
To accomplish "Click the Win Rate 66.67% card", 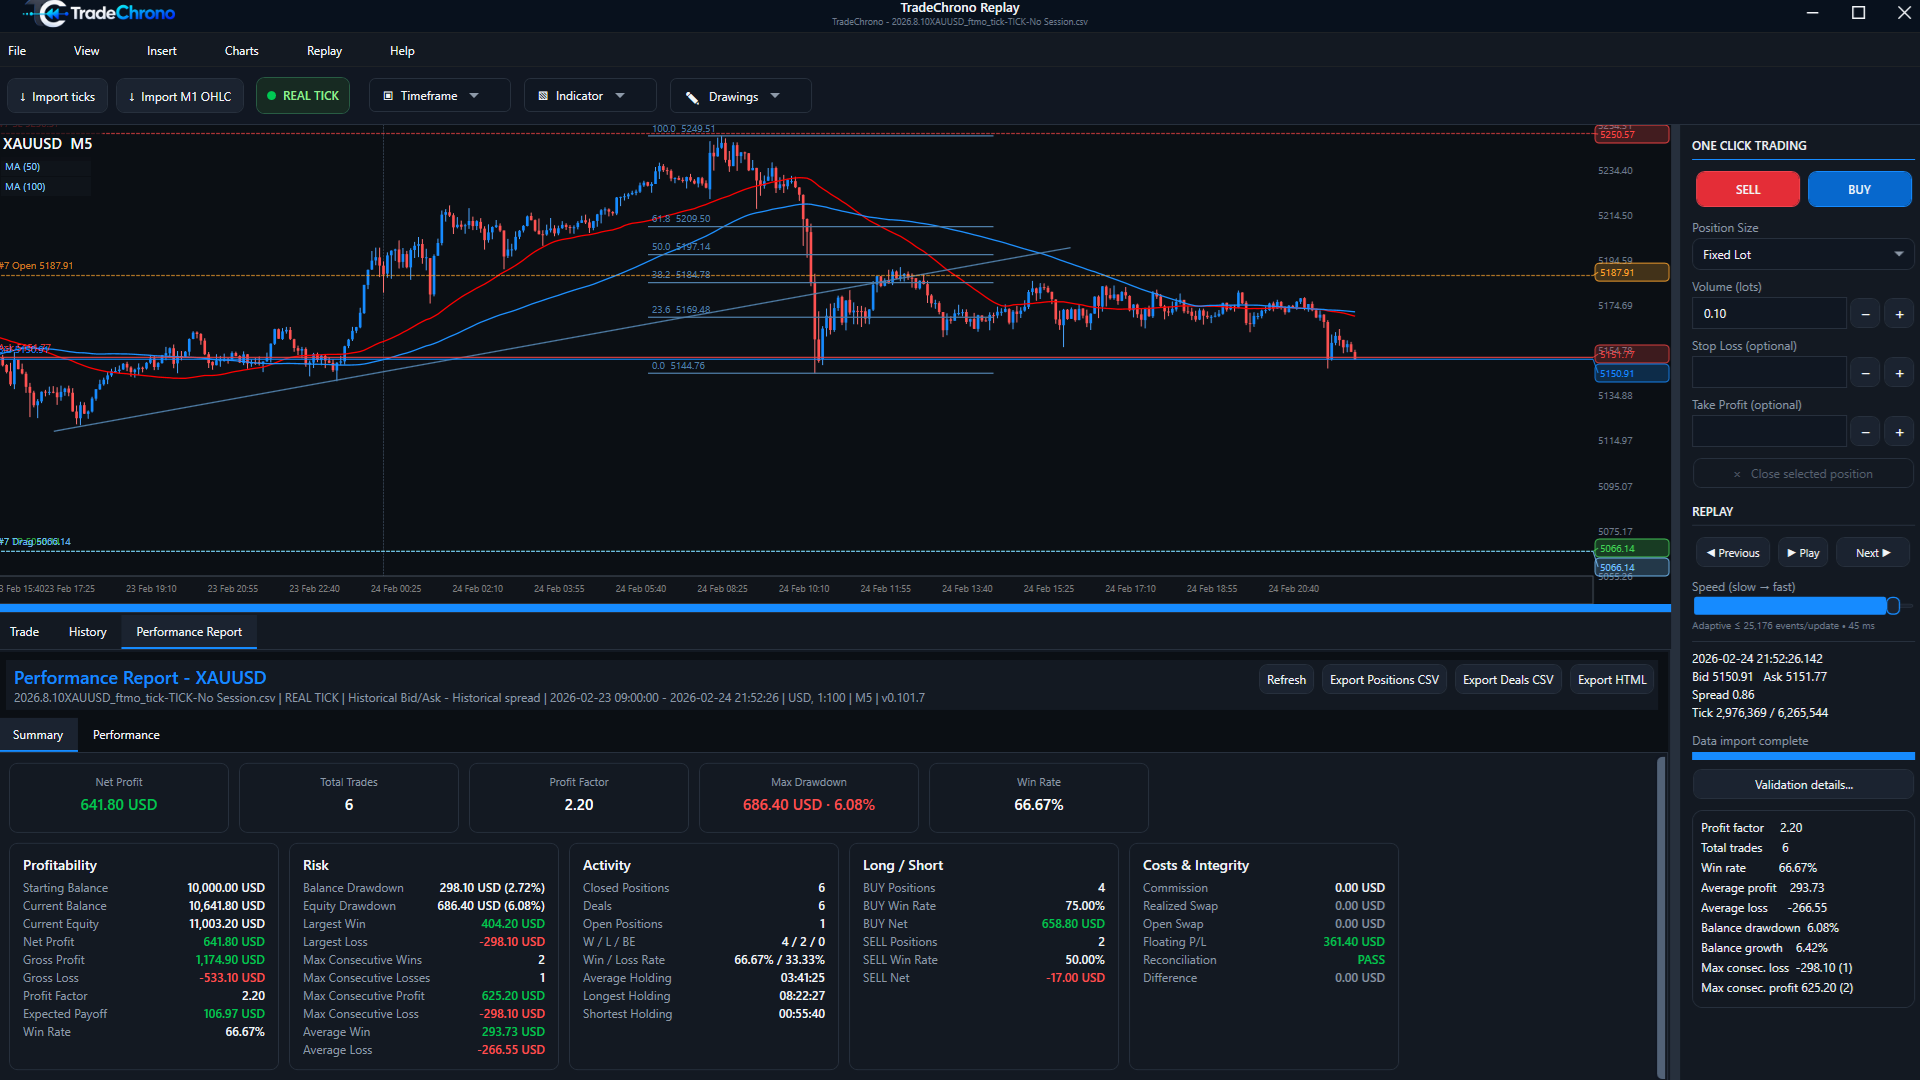I will point(1038,797).
